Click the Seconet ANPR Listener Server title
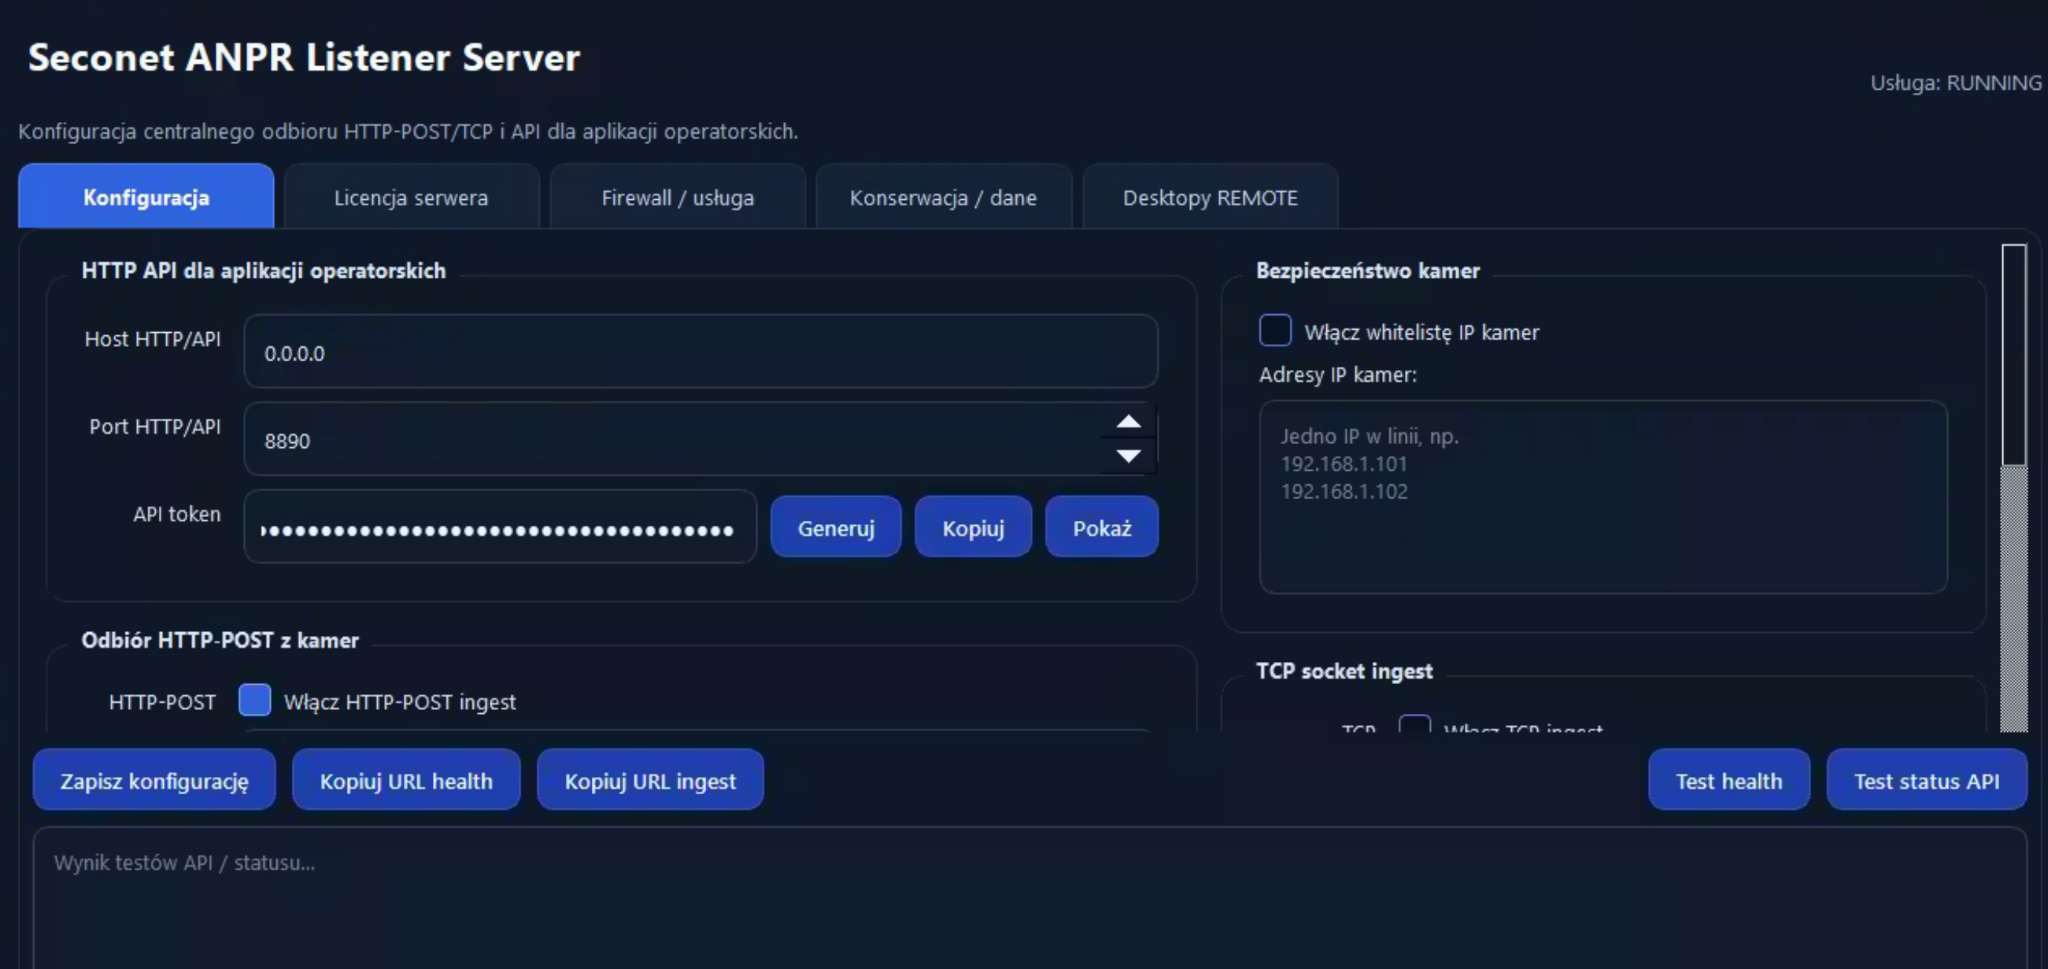2048x969 pixels. click(x=304, y=57)
